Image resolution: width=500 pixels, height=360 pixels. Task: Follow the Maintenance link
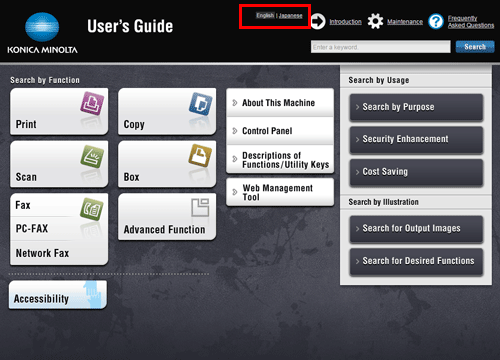pyautogui.click(x=405, y=22)
